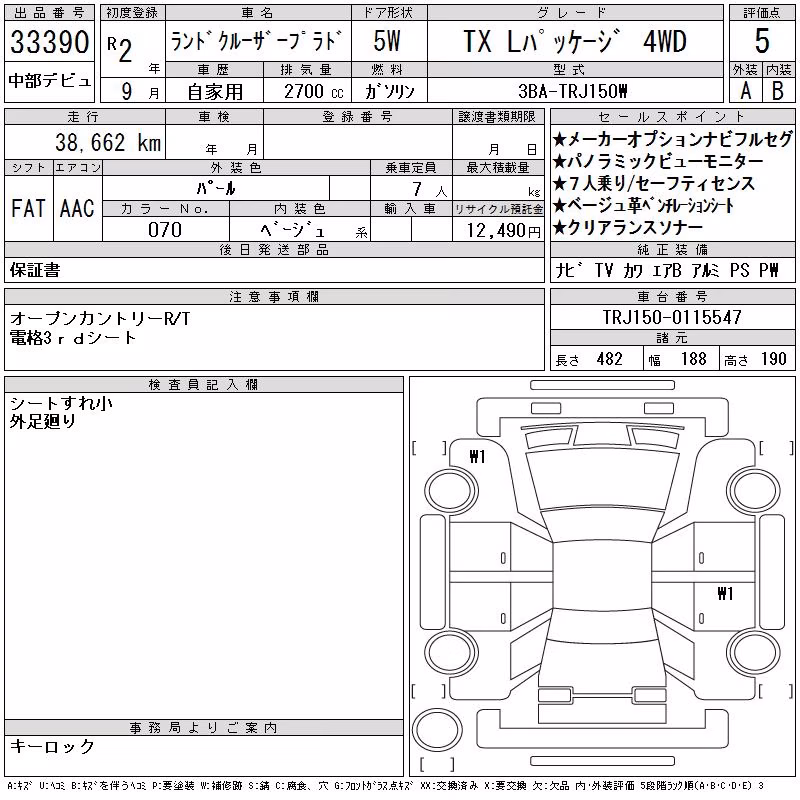This screenshot has height=800, width=800.
Task: Click the rear-right wheel on diagram
Action: 754,652
